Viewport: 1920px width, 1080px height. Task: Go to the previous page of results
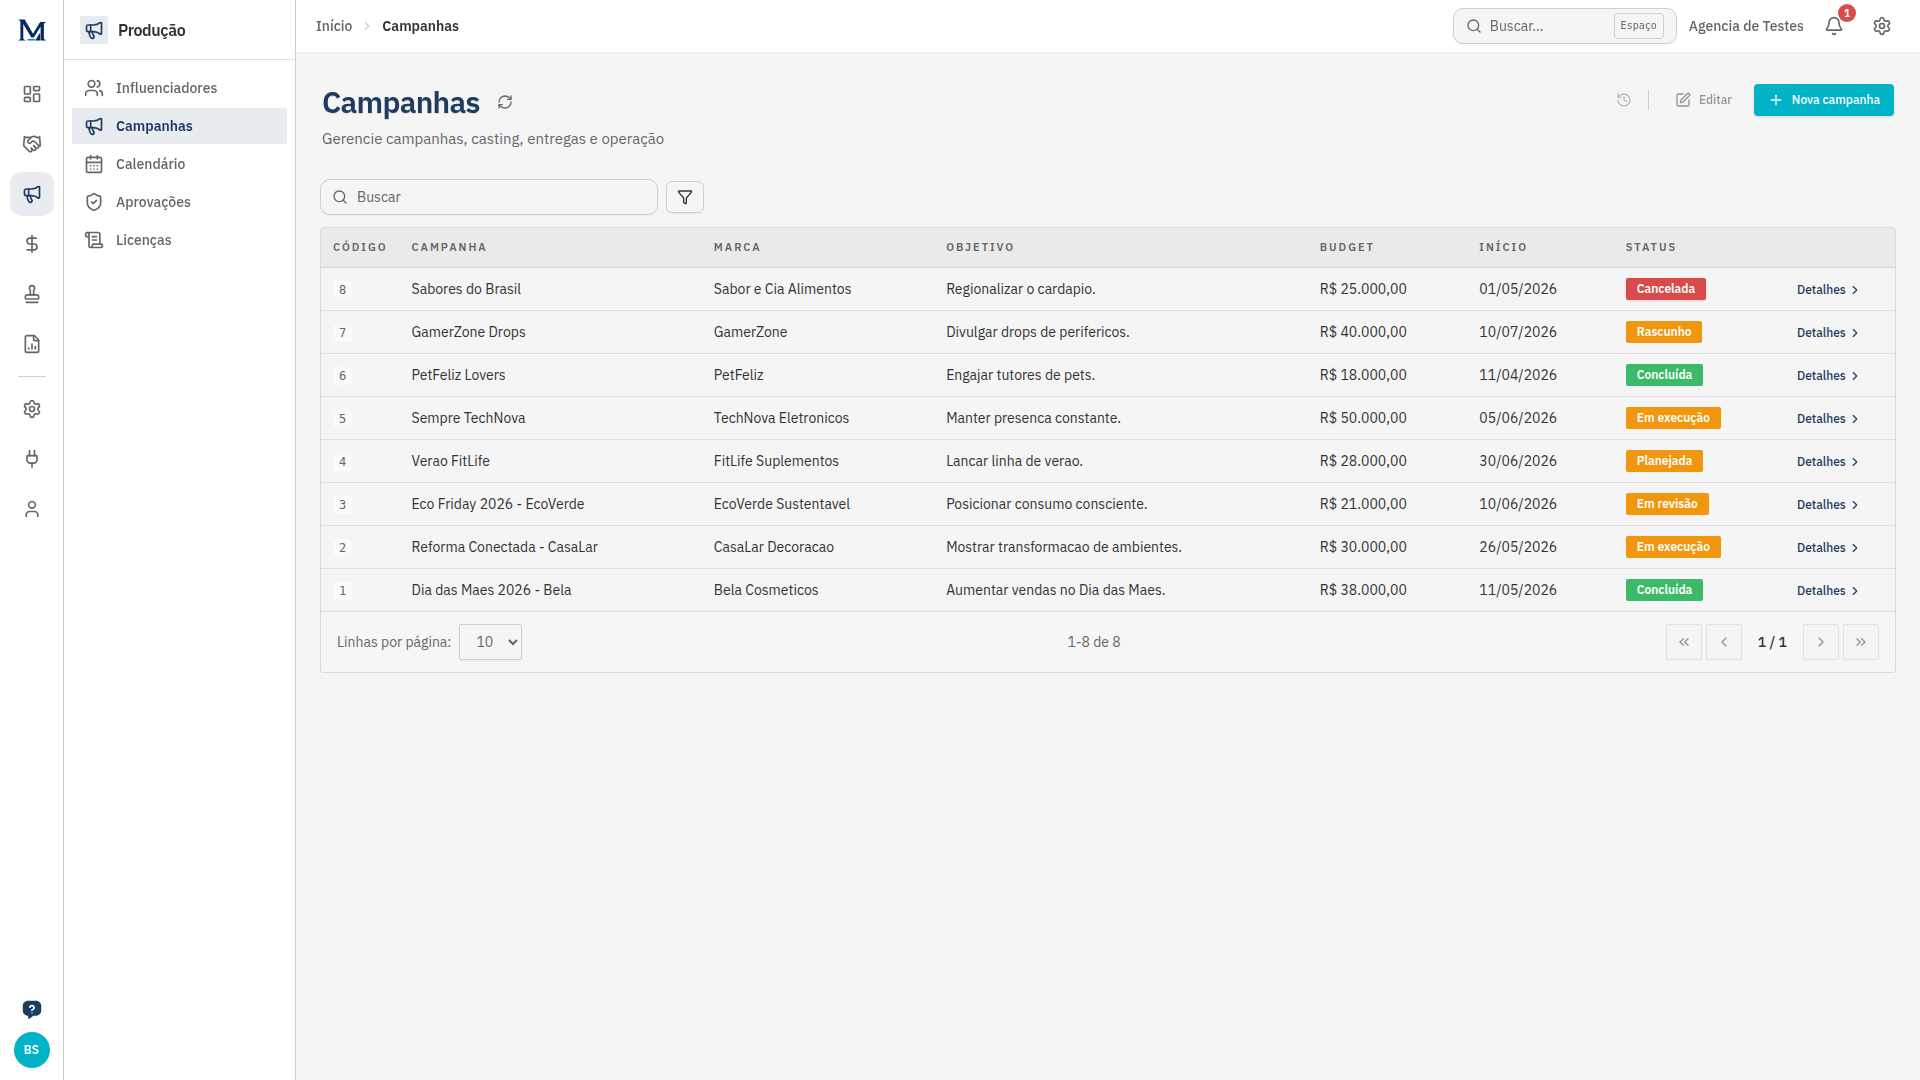[1724, 642]
